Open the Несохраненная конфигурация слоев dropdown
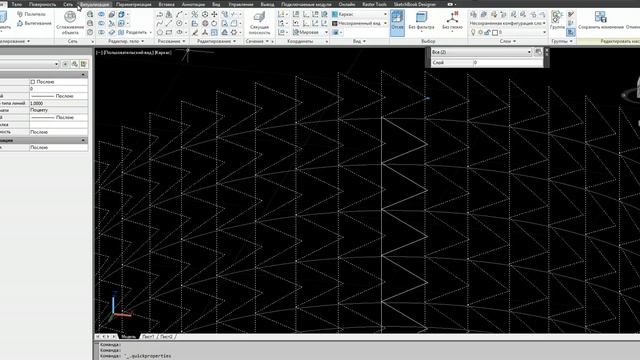This screenshot has height=360, width=640. (x=507, y=23)
